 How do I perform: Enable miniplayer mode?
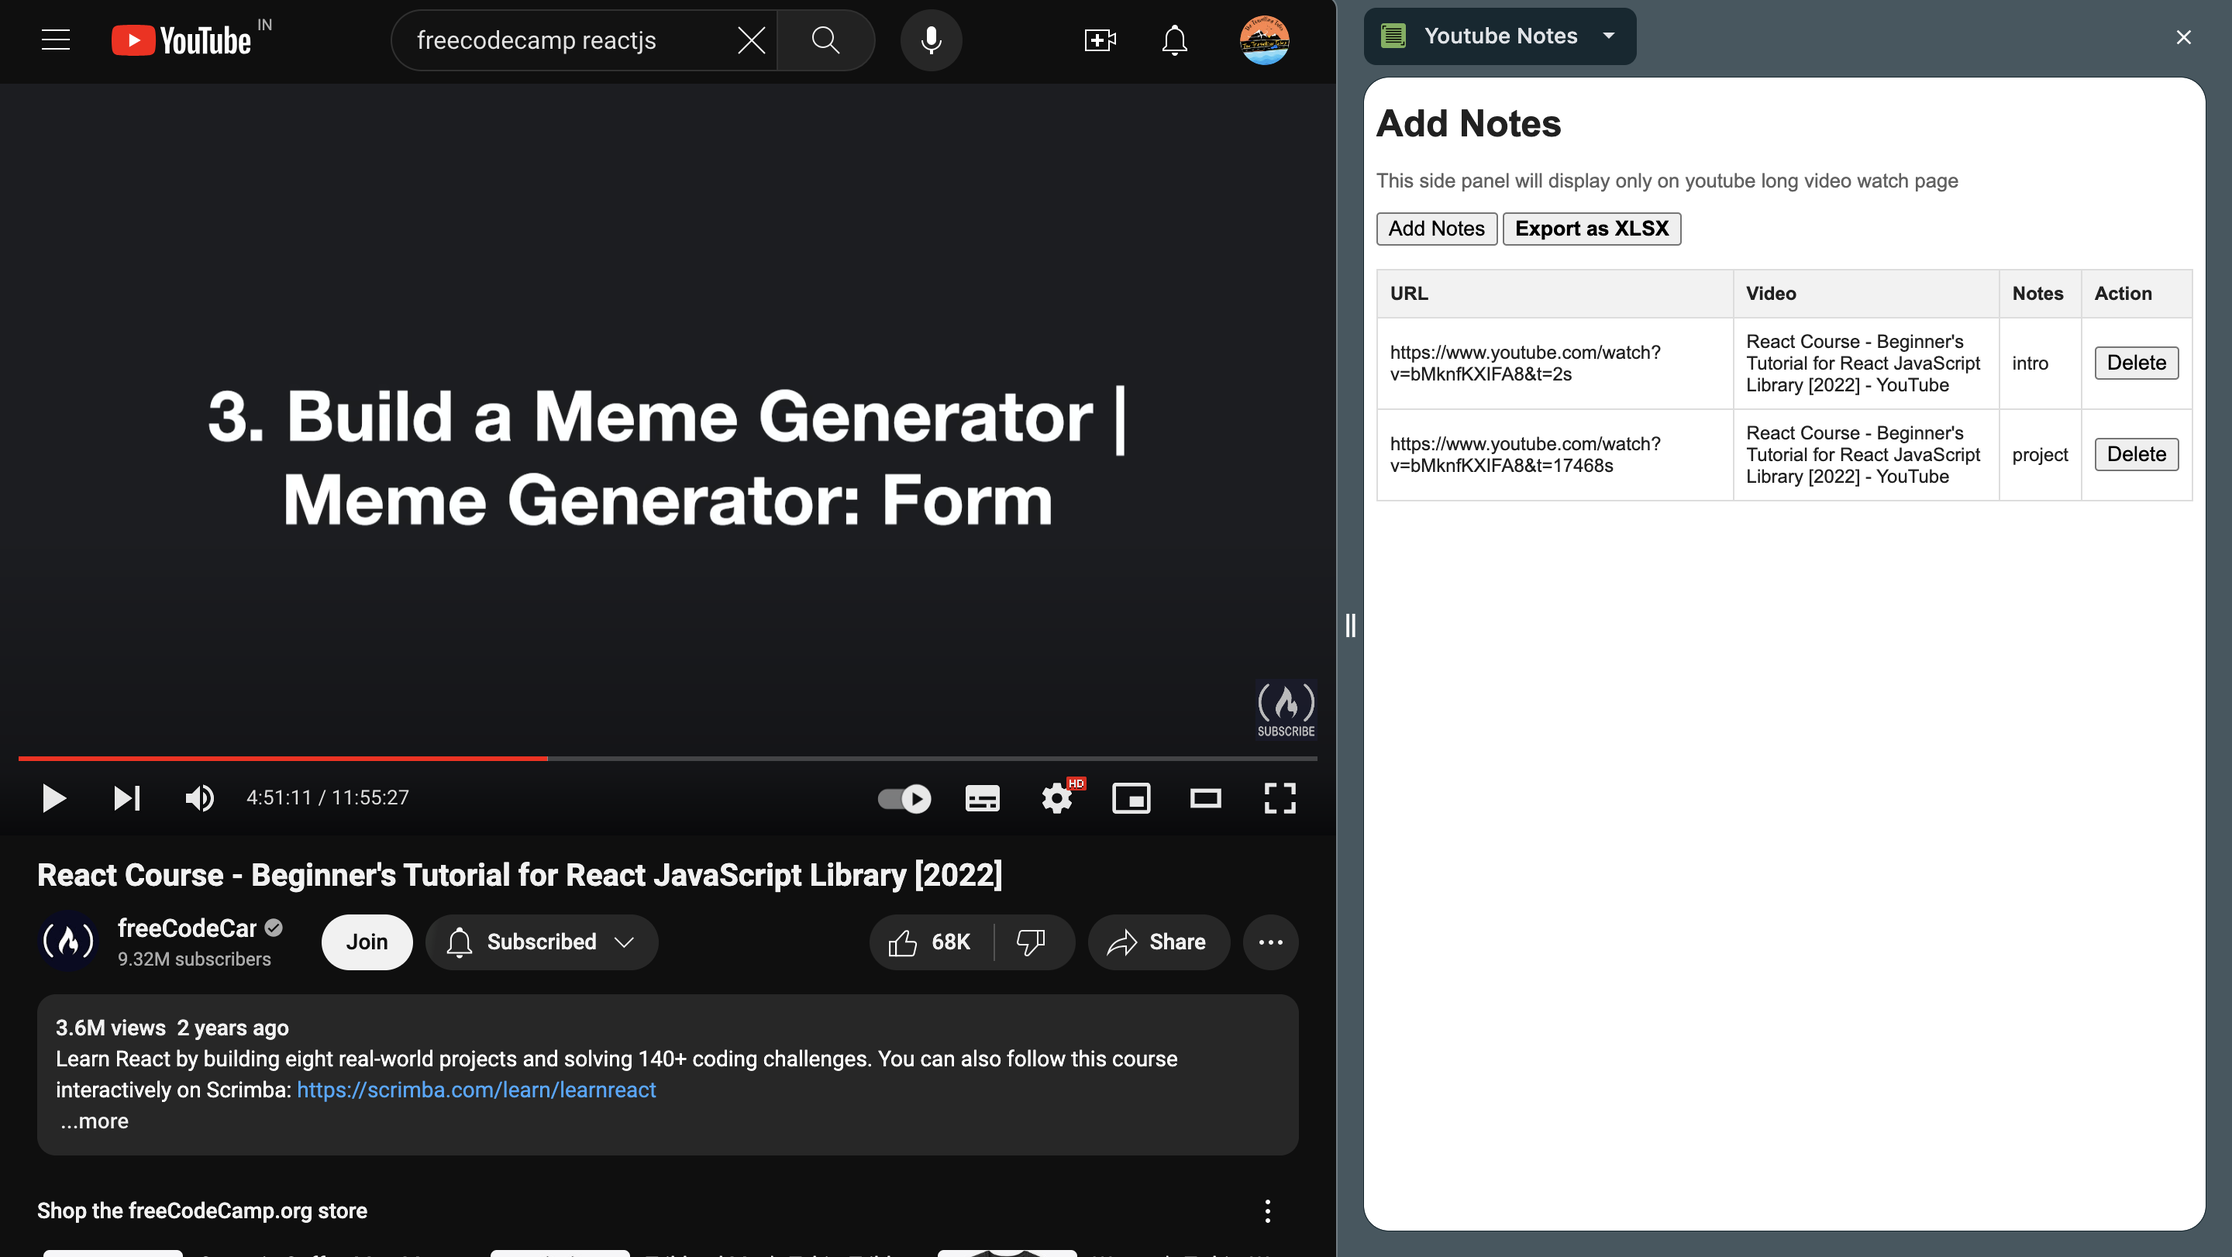point(1131,798)
